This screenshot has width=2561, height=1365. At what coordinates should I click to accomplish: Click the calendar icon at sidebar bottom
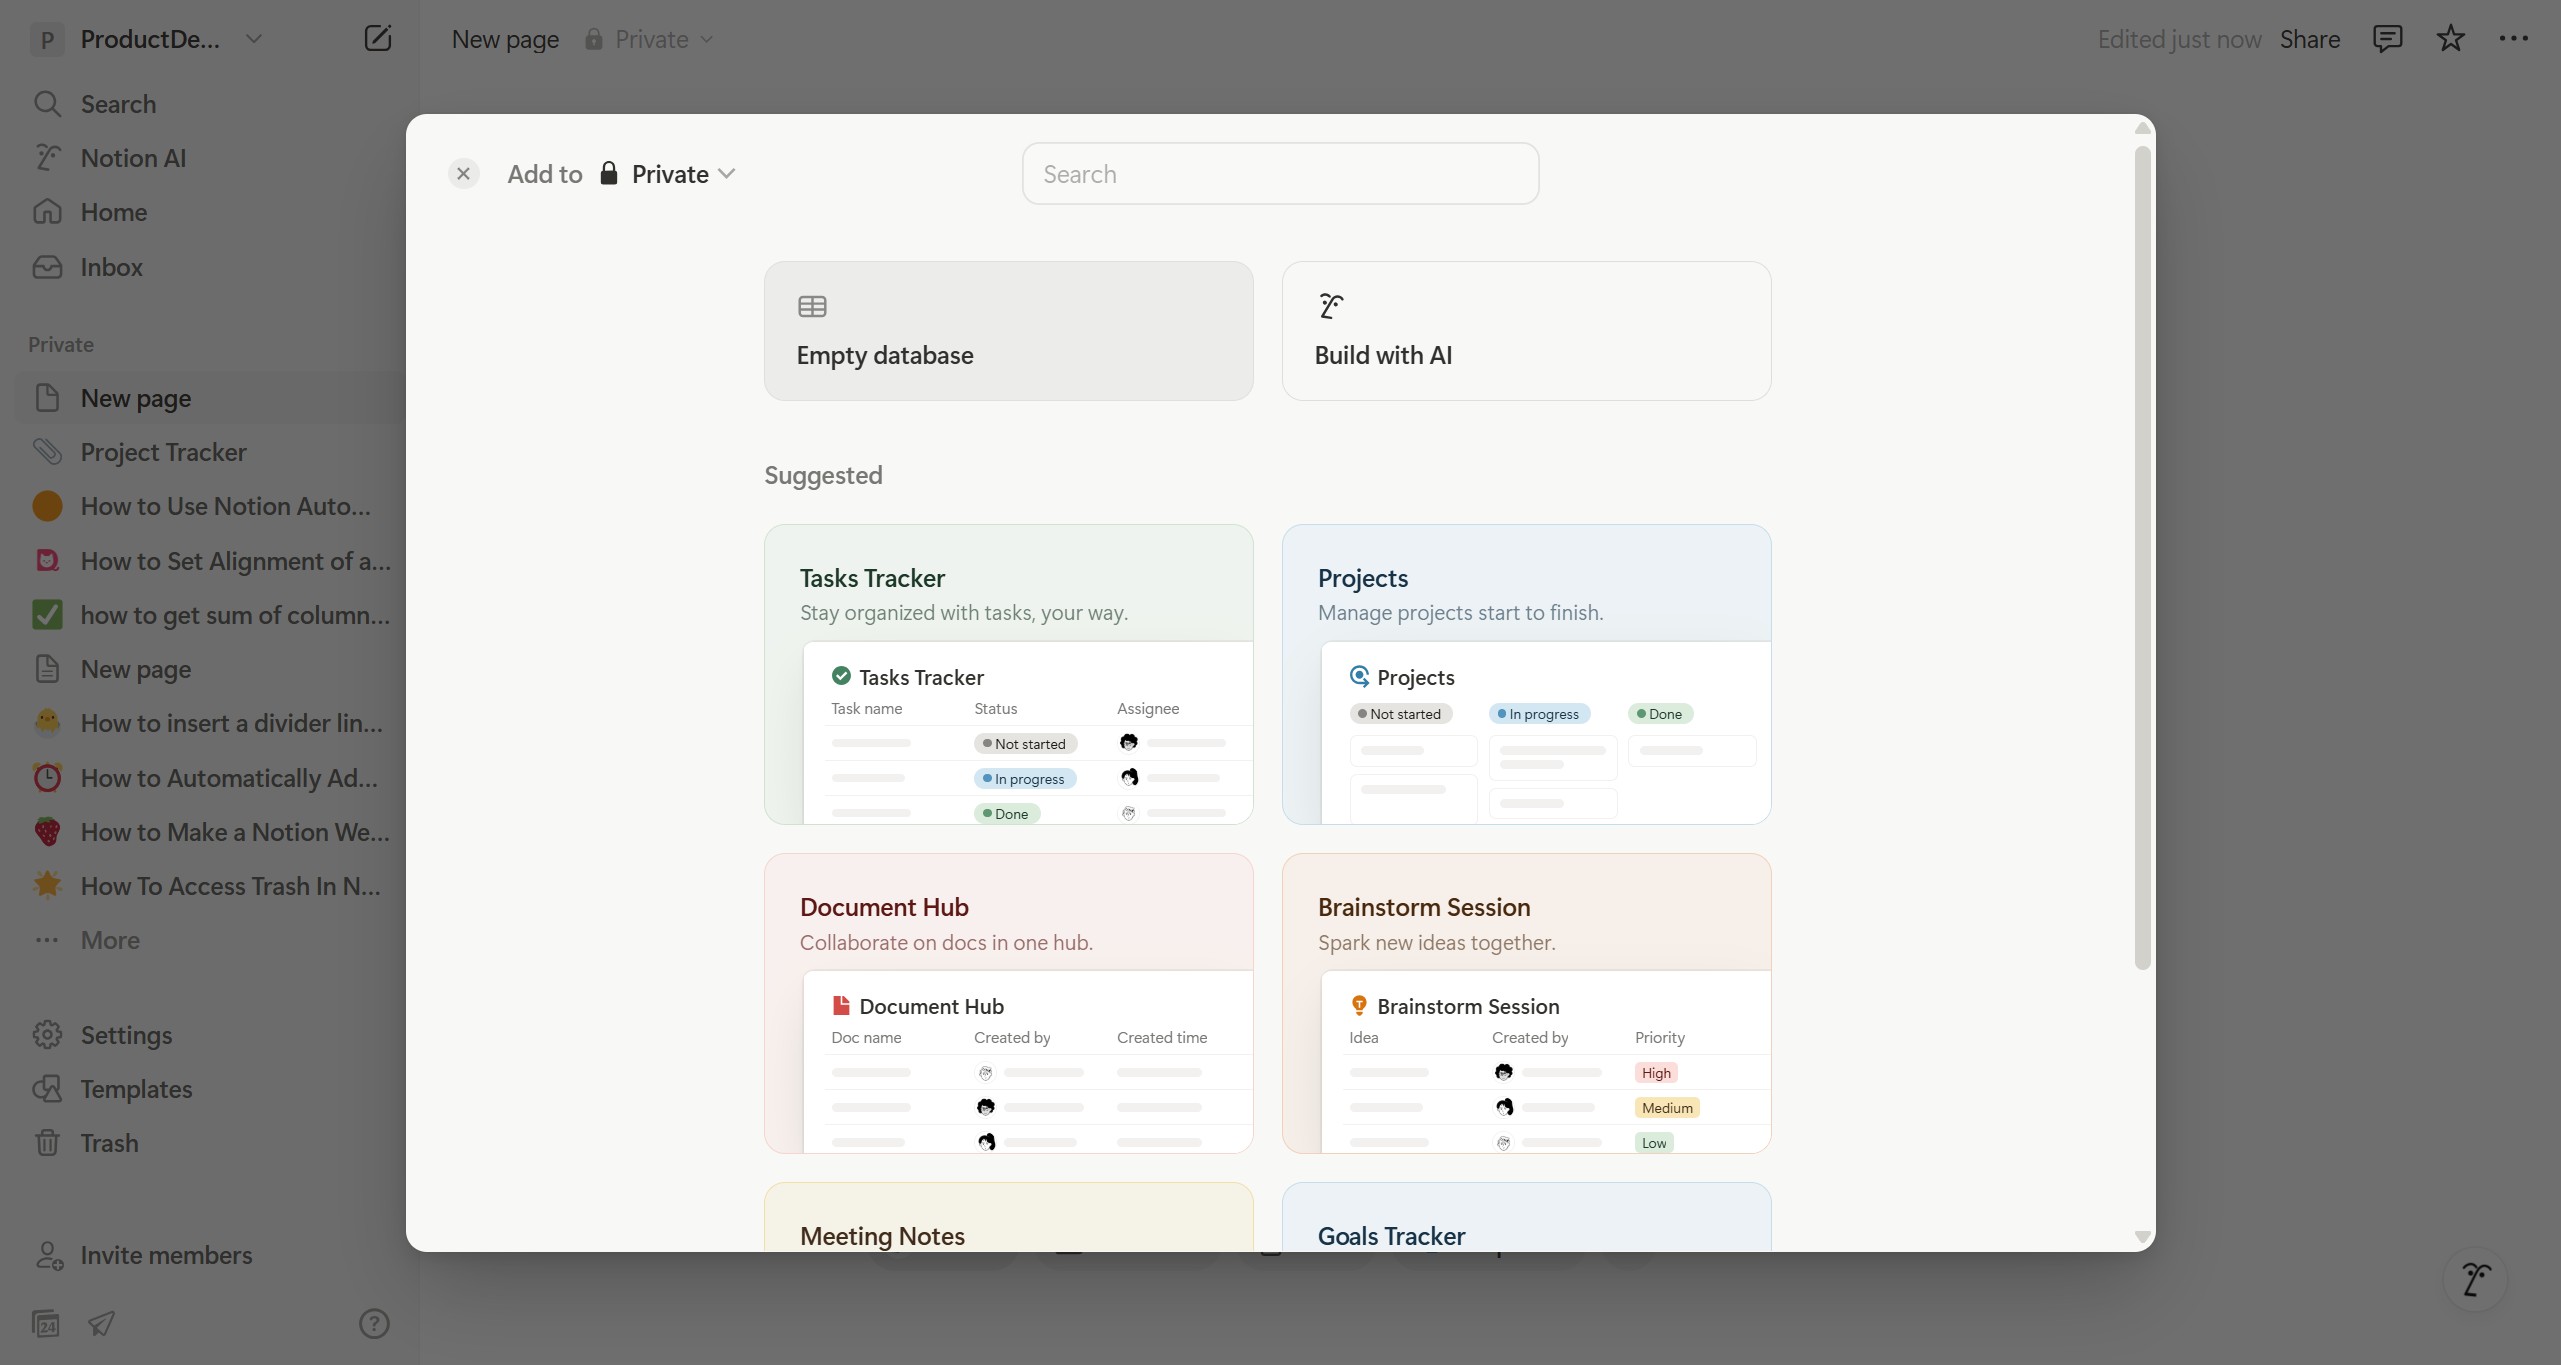pos(46,1324)
